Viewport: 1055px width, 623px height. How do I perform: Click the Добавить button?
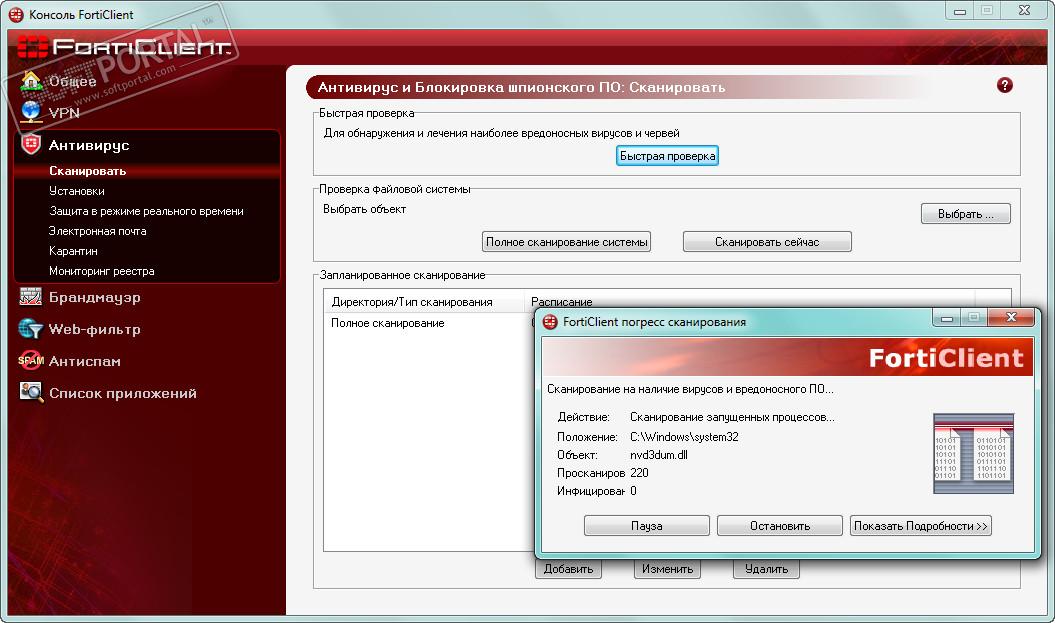click(x=569, y=569)
